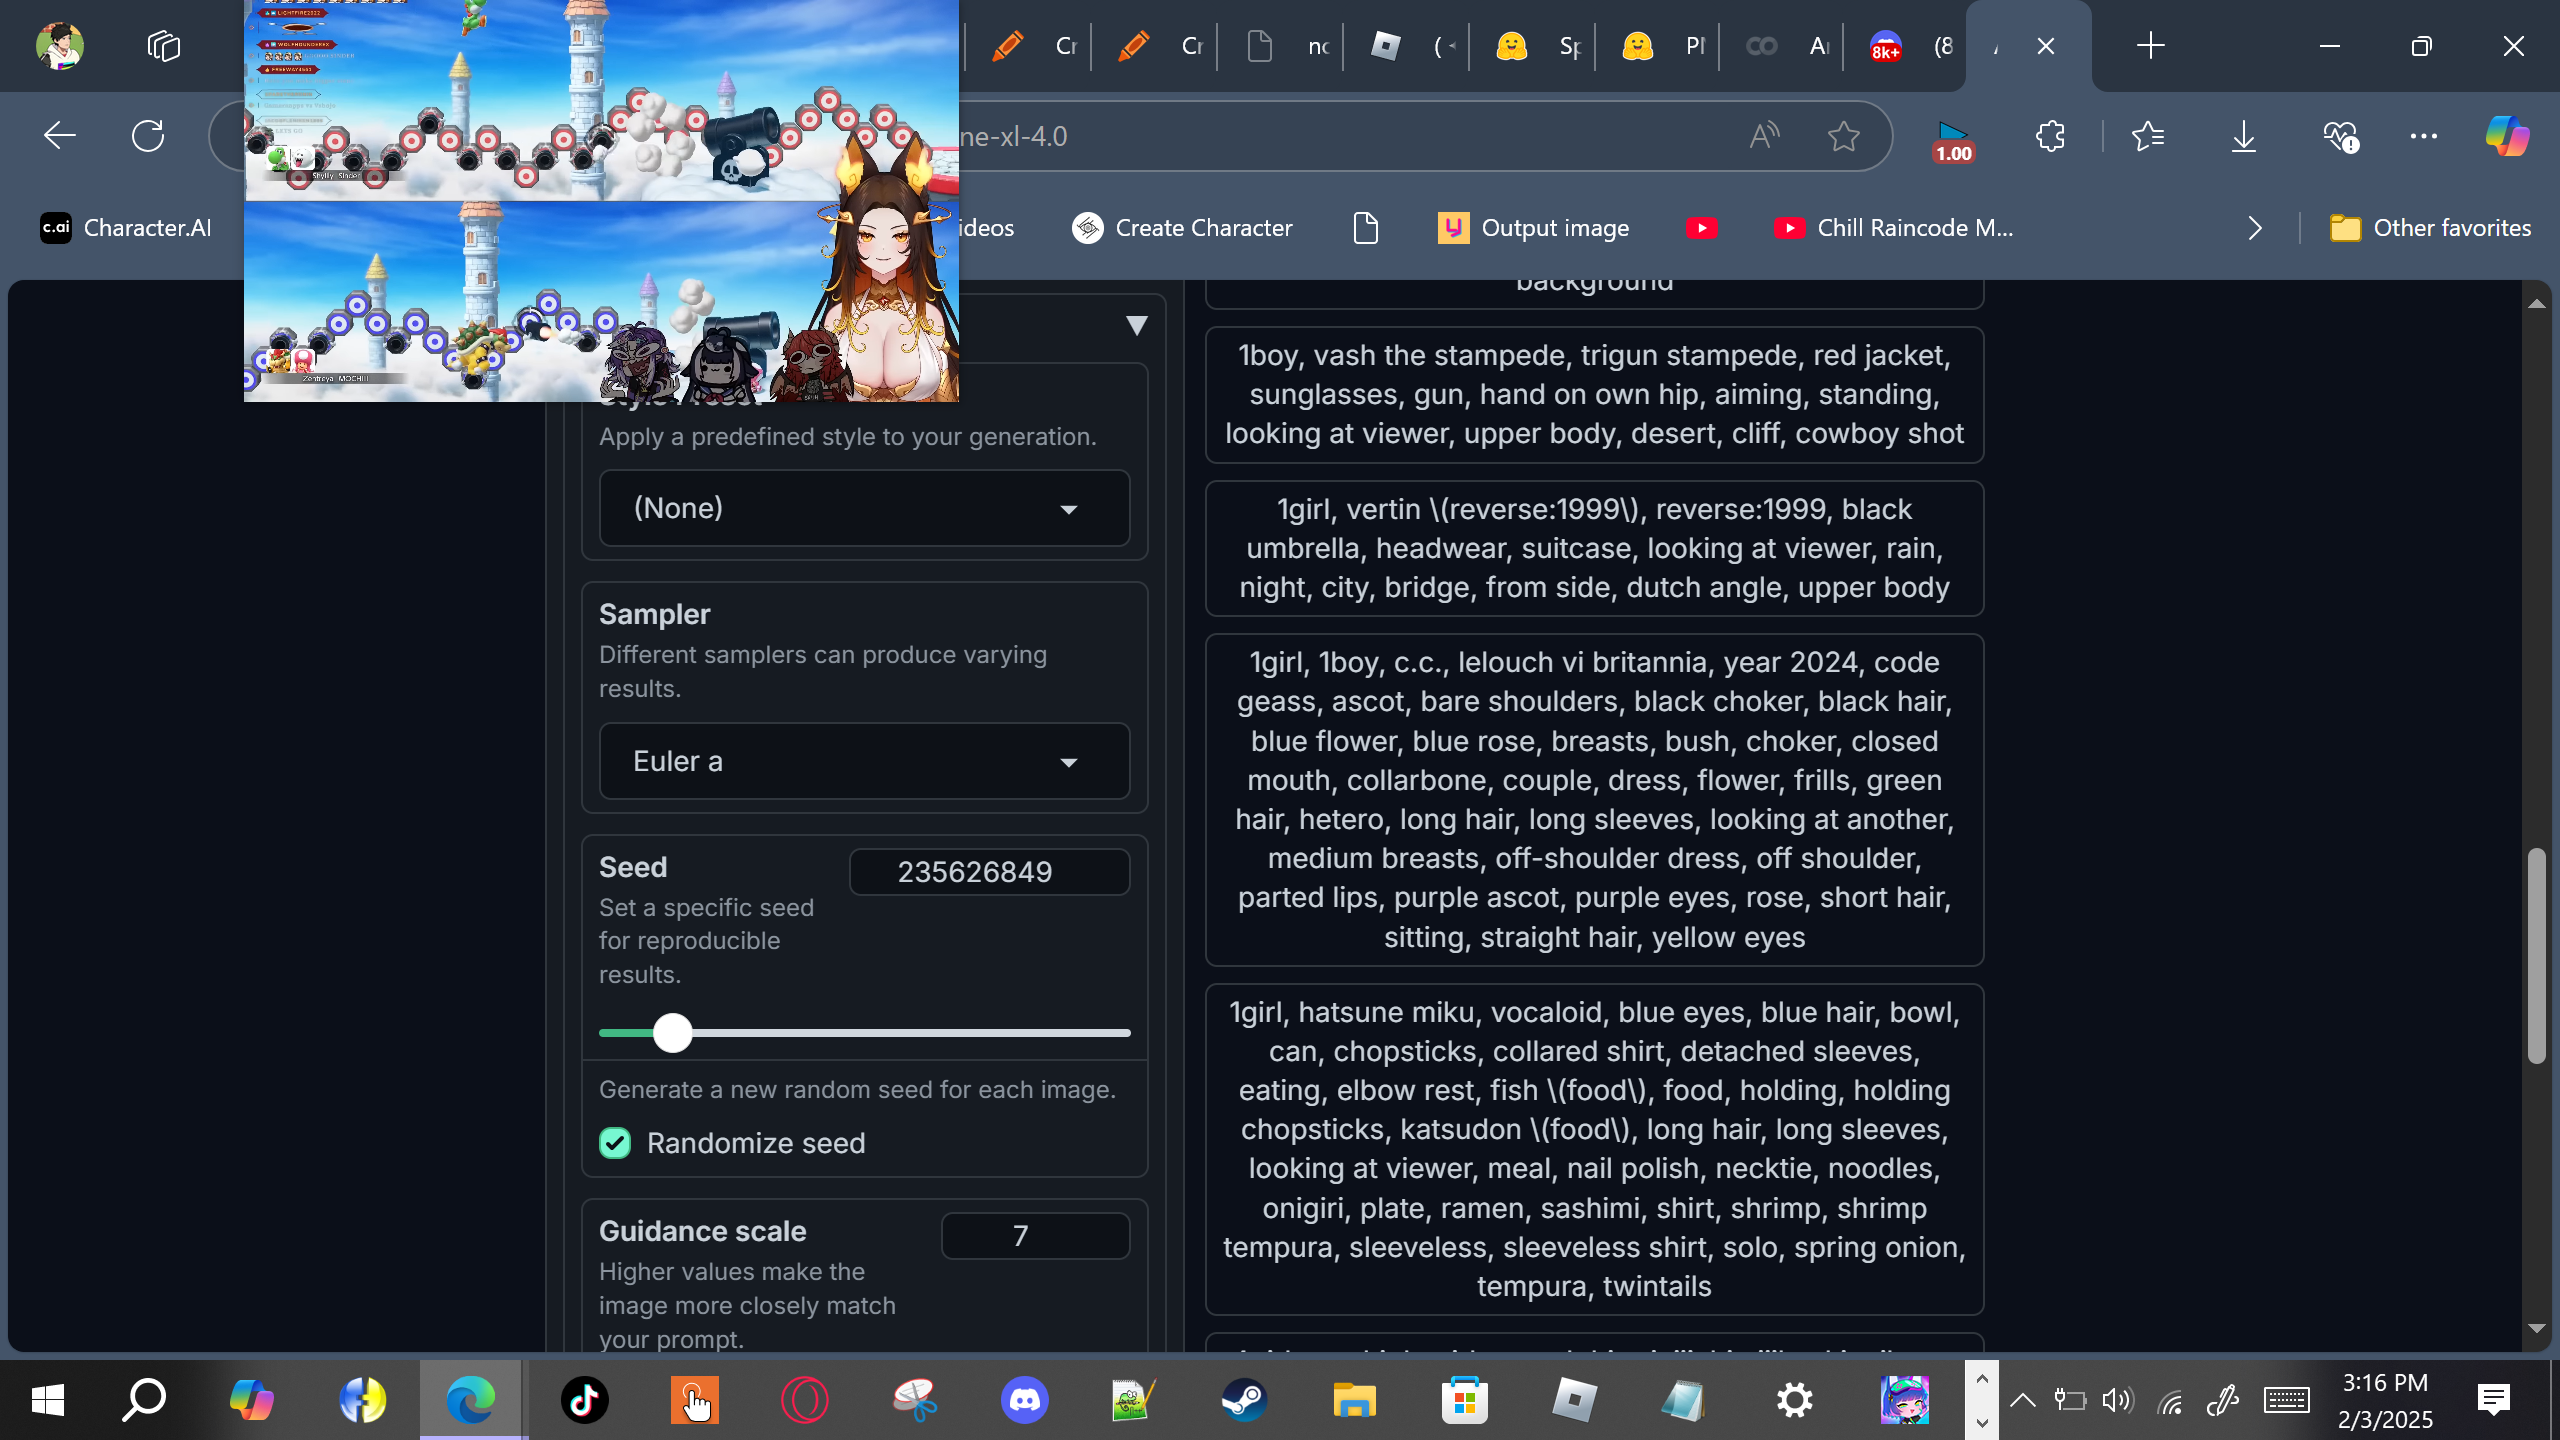Image resolution: width=2560 pixels, height=1440 pixels.
Task: Open Steam from the taskbar
Action: tap(1244, 1400)
